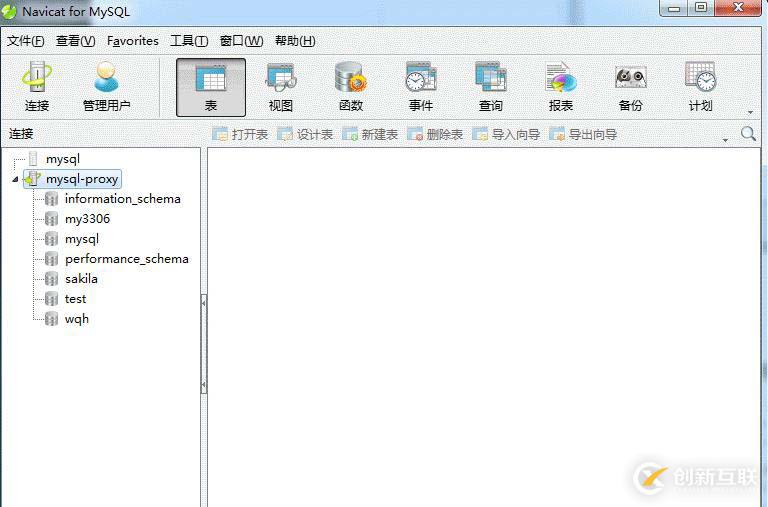
Task: Launch 导出向导 (Export Wizard)
Action: [583, 134]
